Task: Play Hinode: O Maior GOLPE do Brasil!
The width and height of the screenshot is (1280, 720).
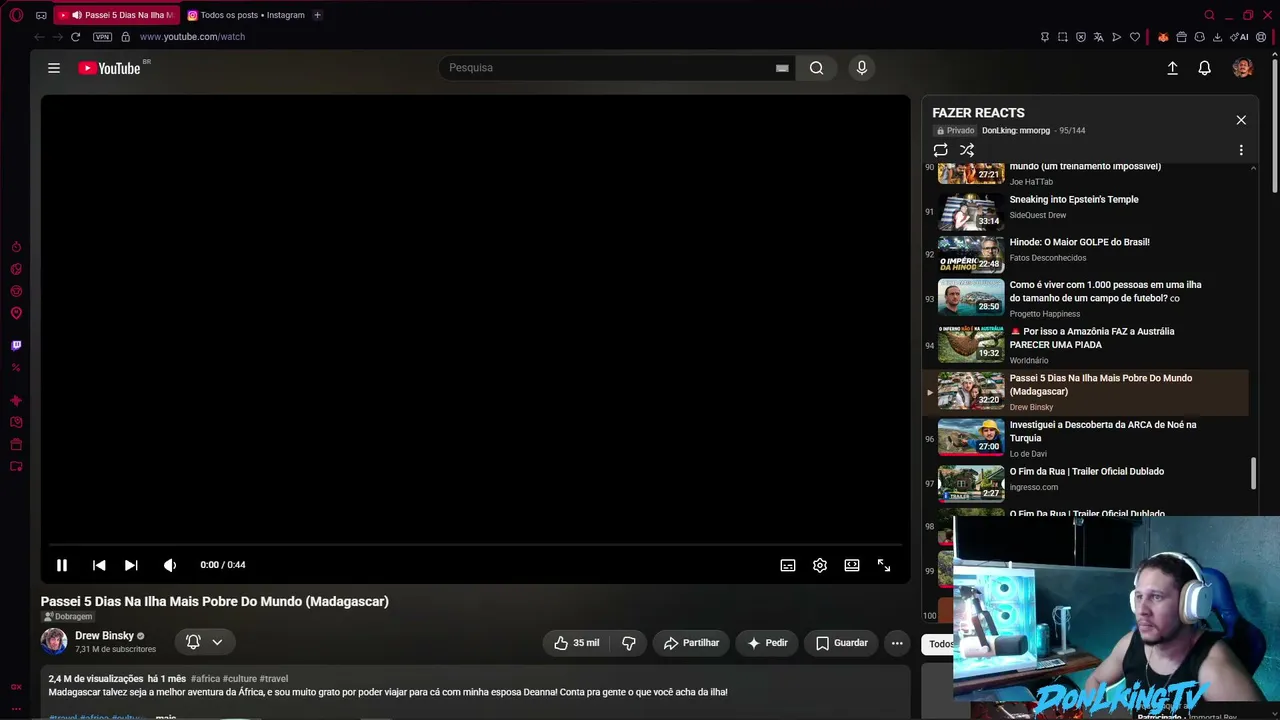Action: tap(1087, 254)
